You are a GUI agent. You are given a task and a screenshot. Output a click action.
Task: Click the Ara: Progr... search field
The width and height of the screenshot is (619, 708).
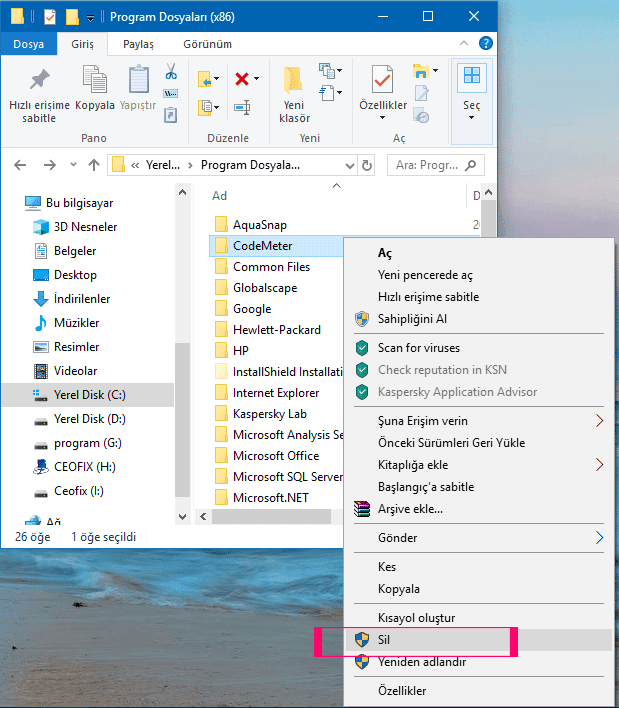tap(436, 165)
